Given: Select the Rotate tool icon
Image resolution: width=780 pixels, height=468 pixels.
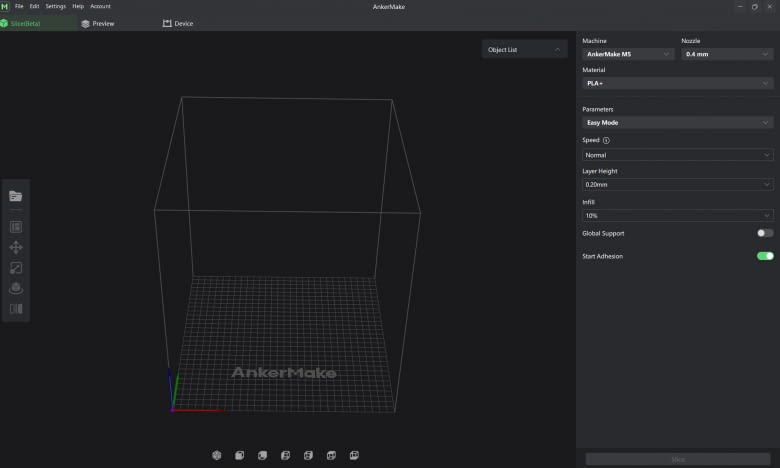Looking at the screenshot, I should pyautogui.click(x=16, y=288).
